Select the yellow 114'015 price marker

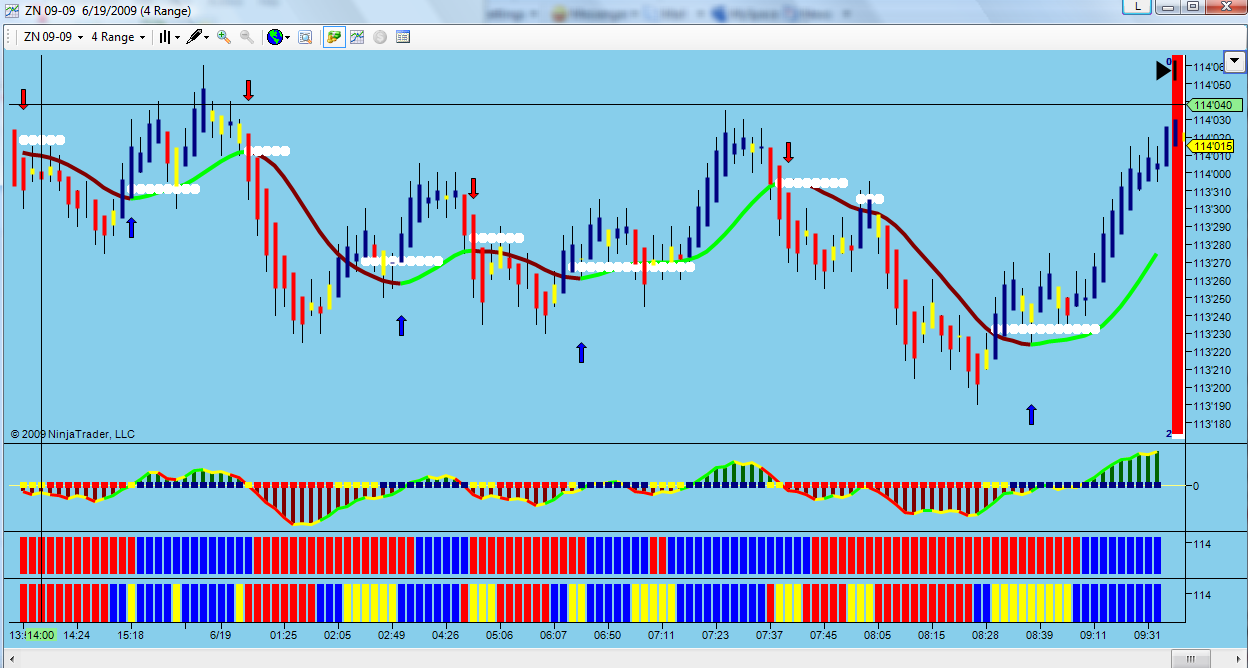(x=1209, y=146)
